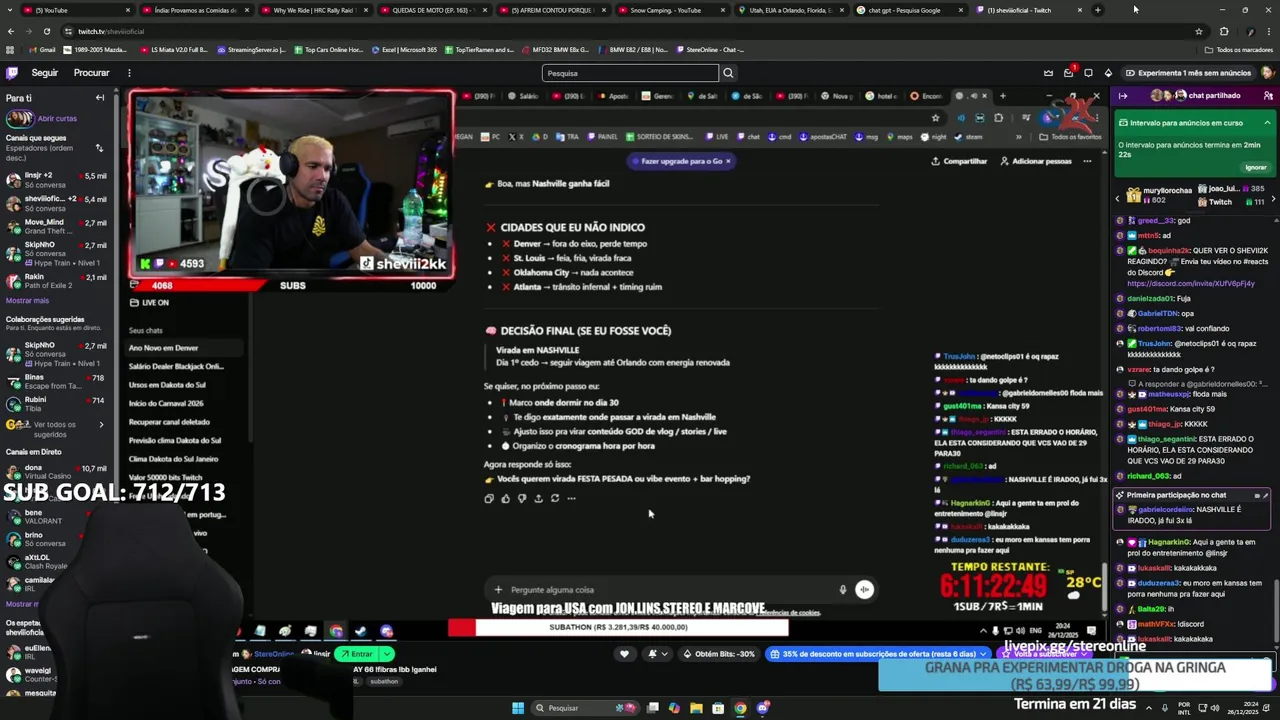Open the Procurar tab in Twitch navigation
The width and height of the screenshot is (1280, 720).
click(91, 73)
